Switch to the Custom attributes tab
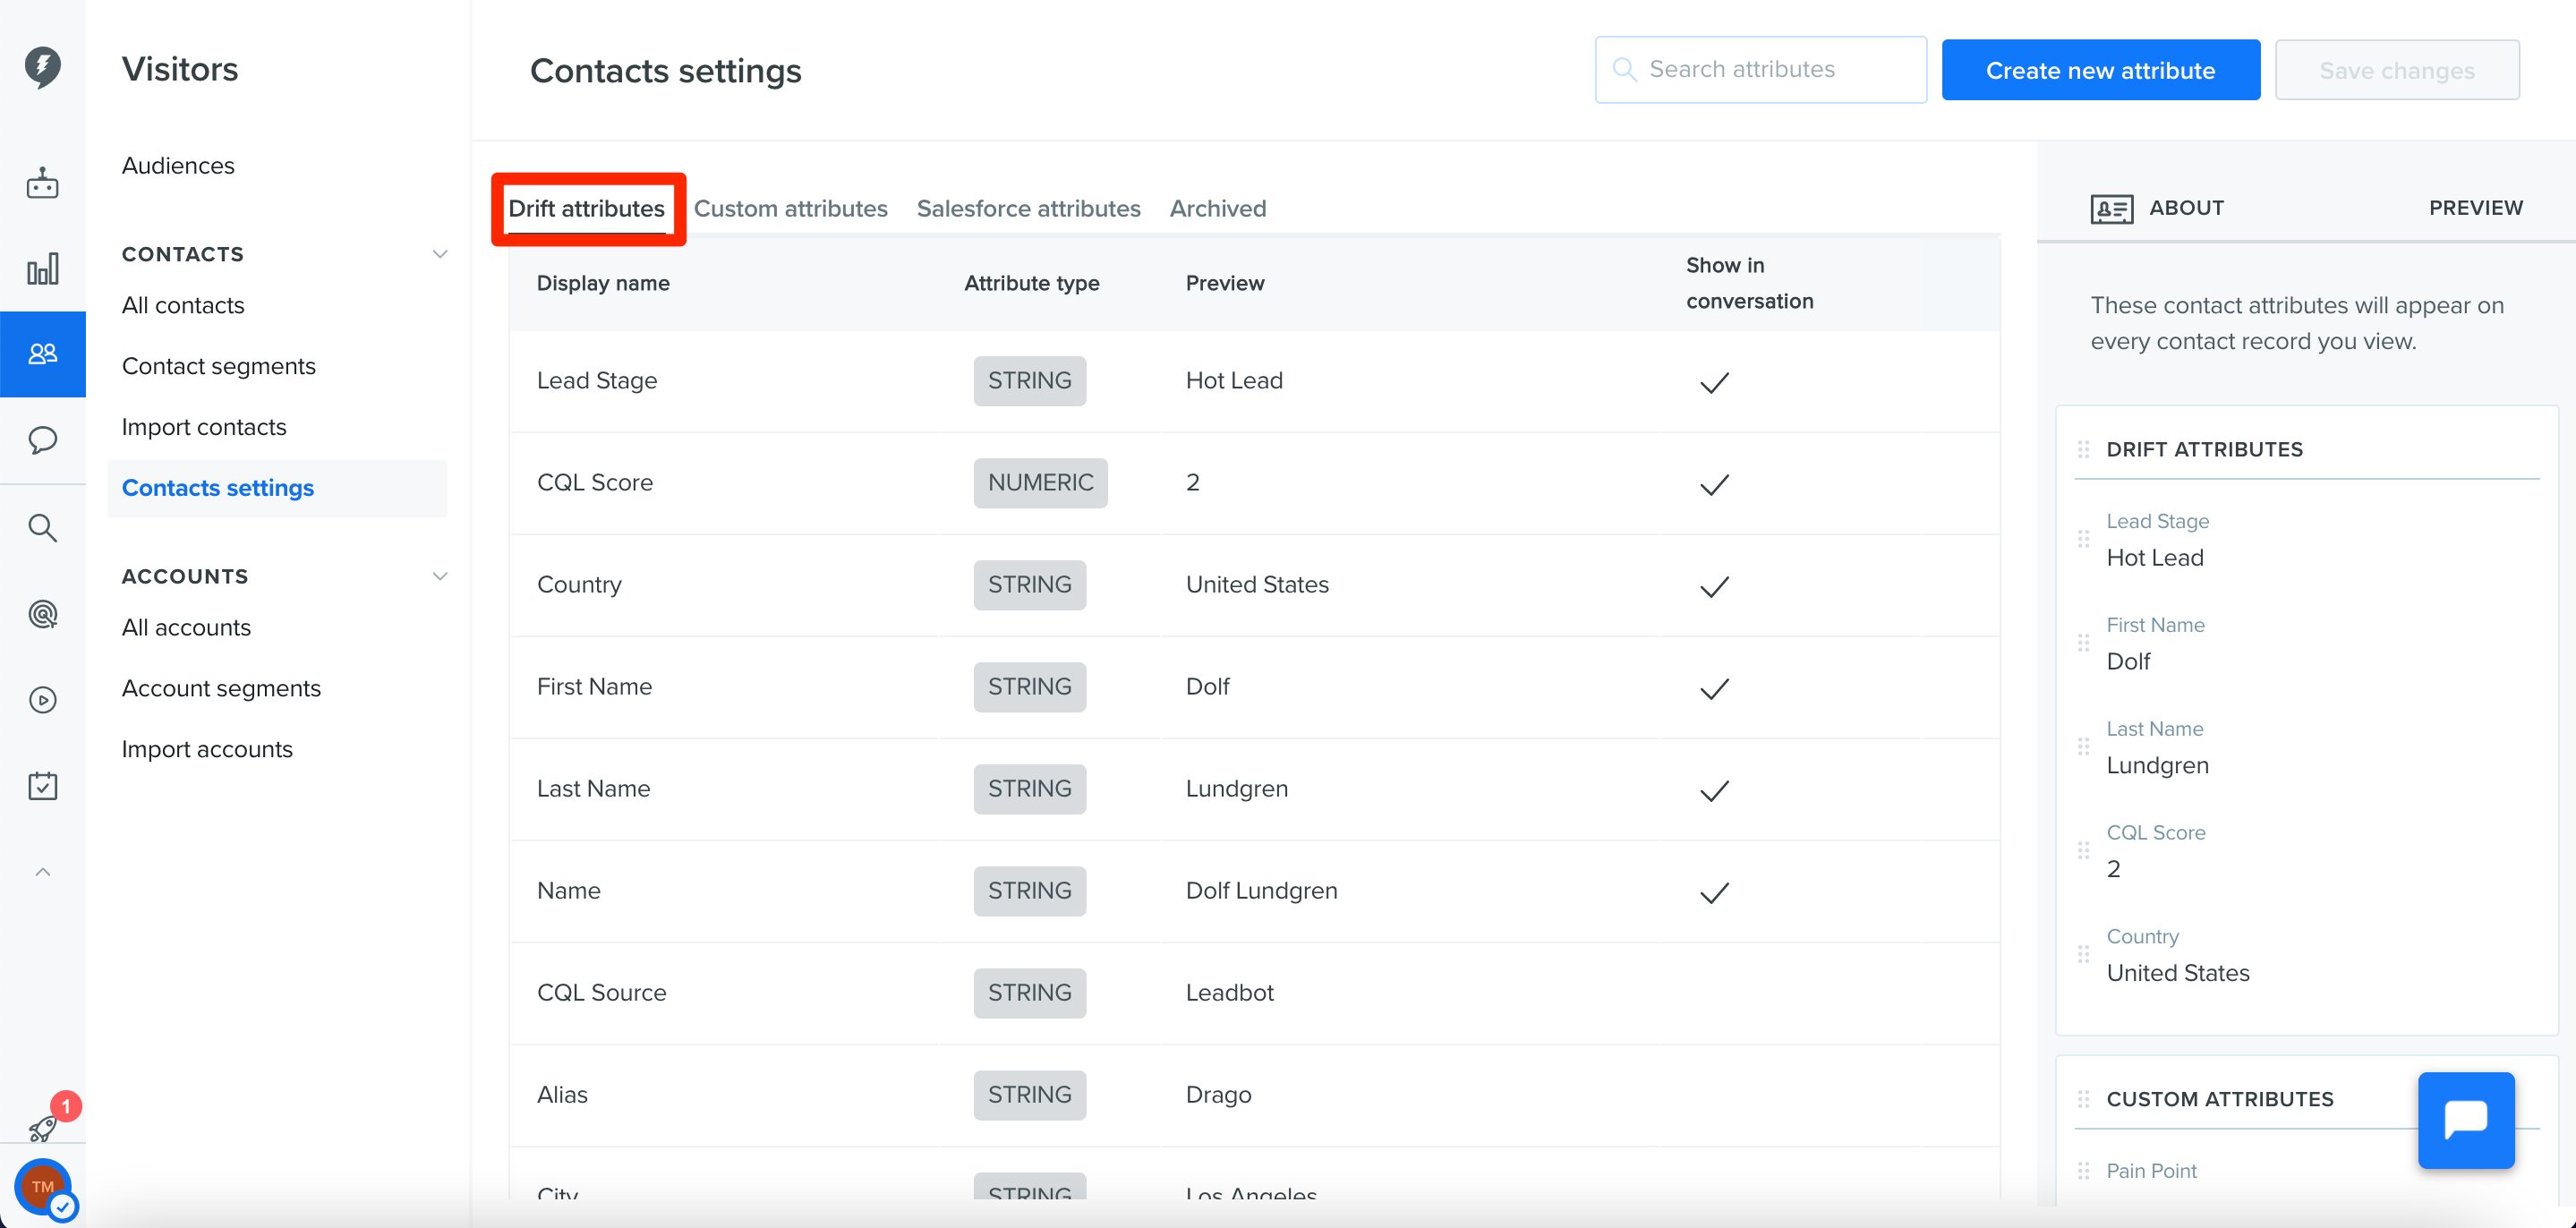Viewport: 2576px width, 1228px height. tap(790, 208)
